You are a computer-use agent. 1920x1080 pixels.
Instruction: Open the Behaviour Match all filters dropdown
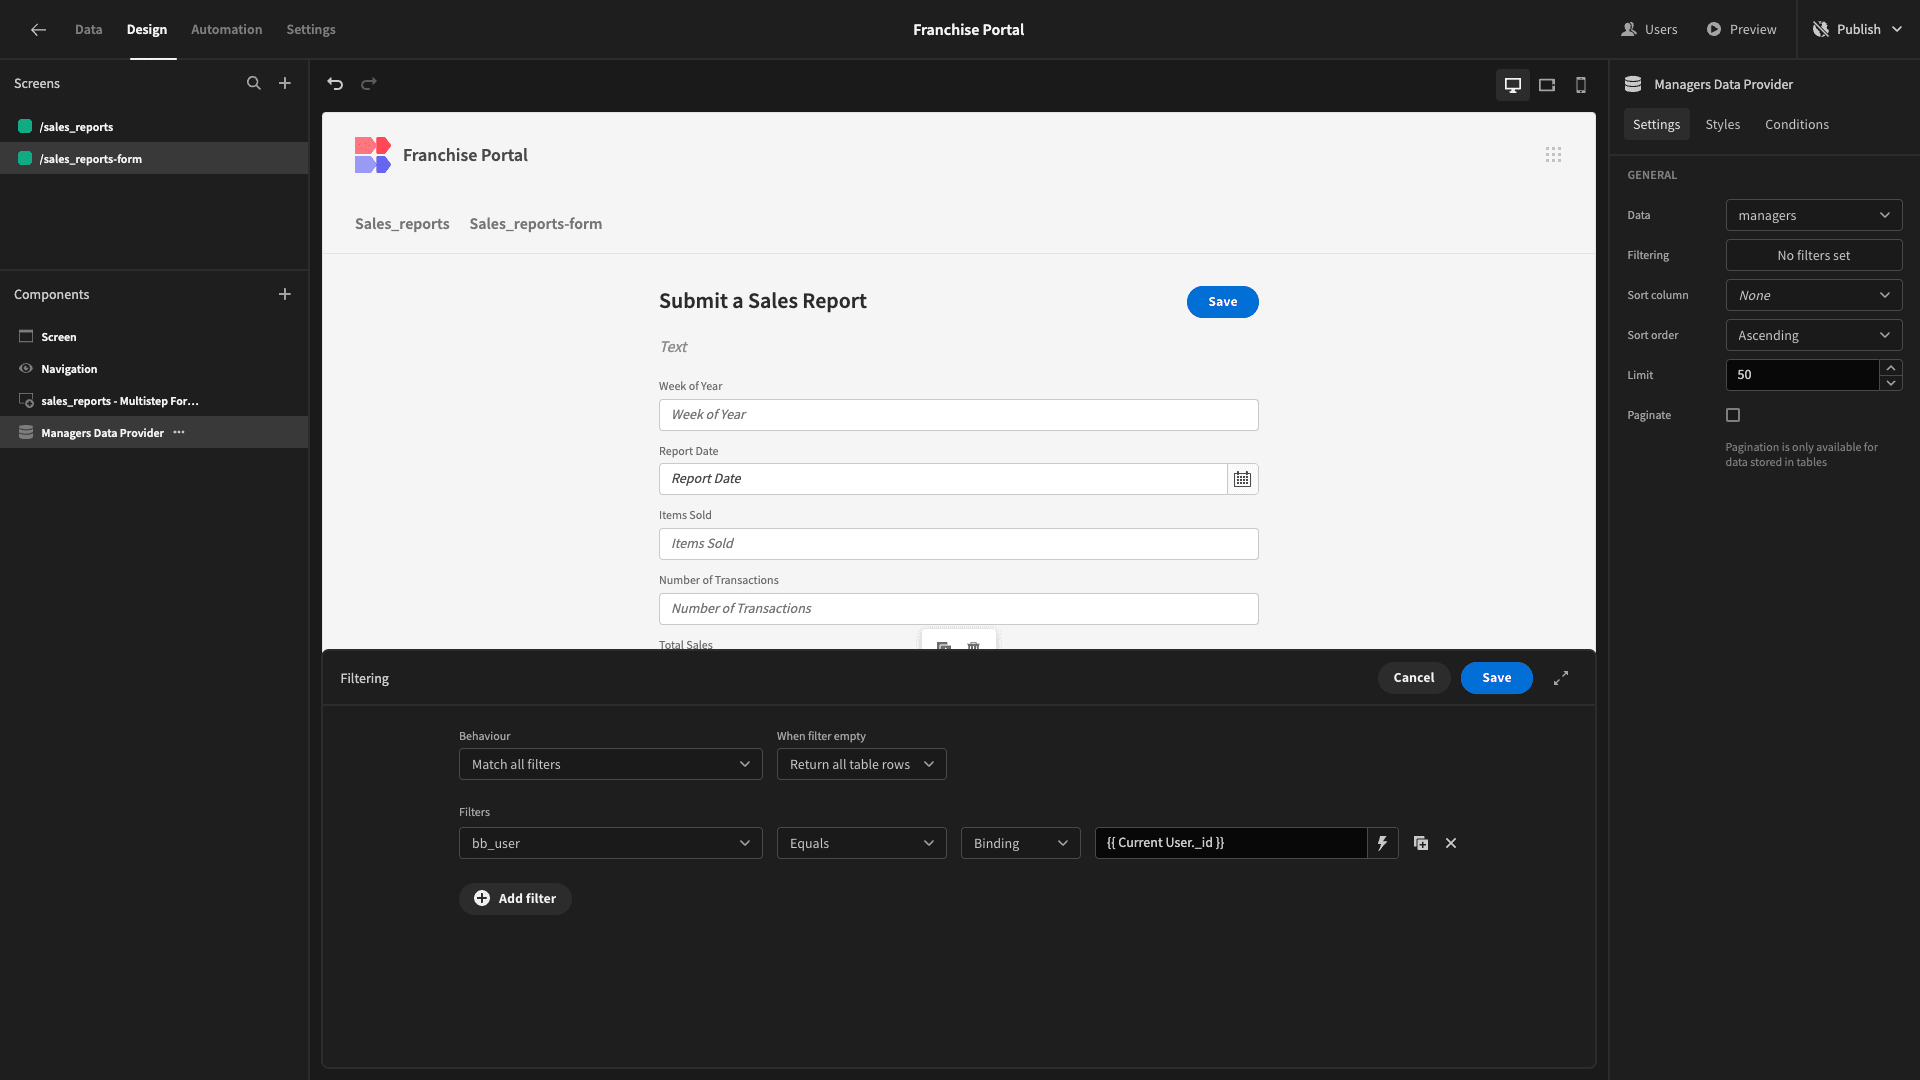[x=611, y=764]
